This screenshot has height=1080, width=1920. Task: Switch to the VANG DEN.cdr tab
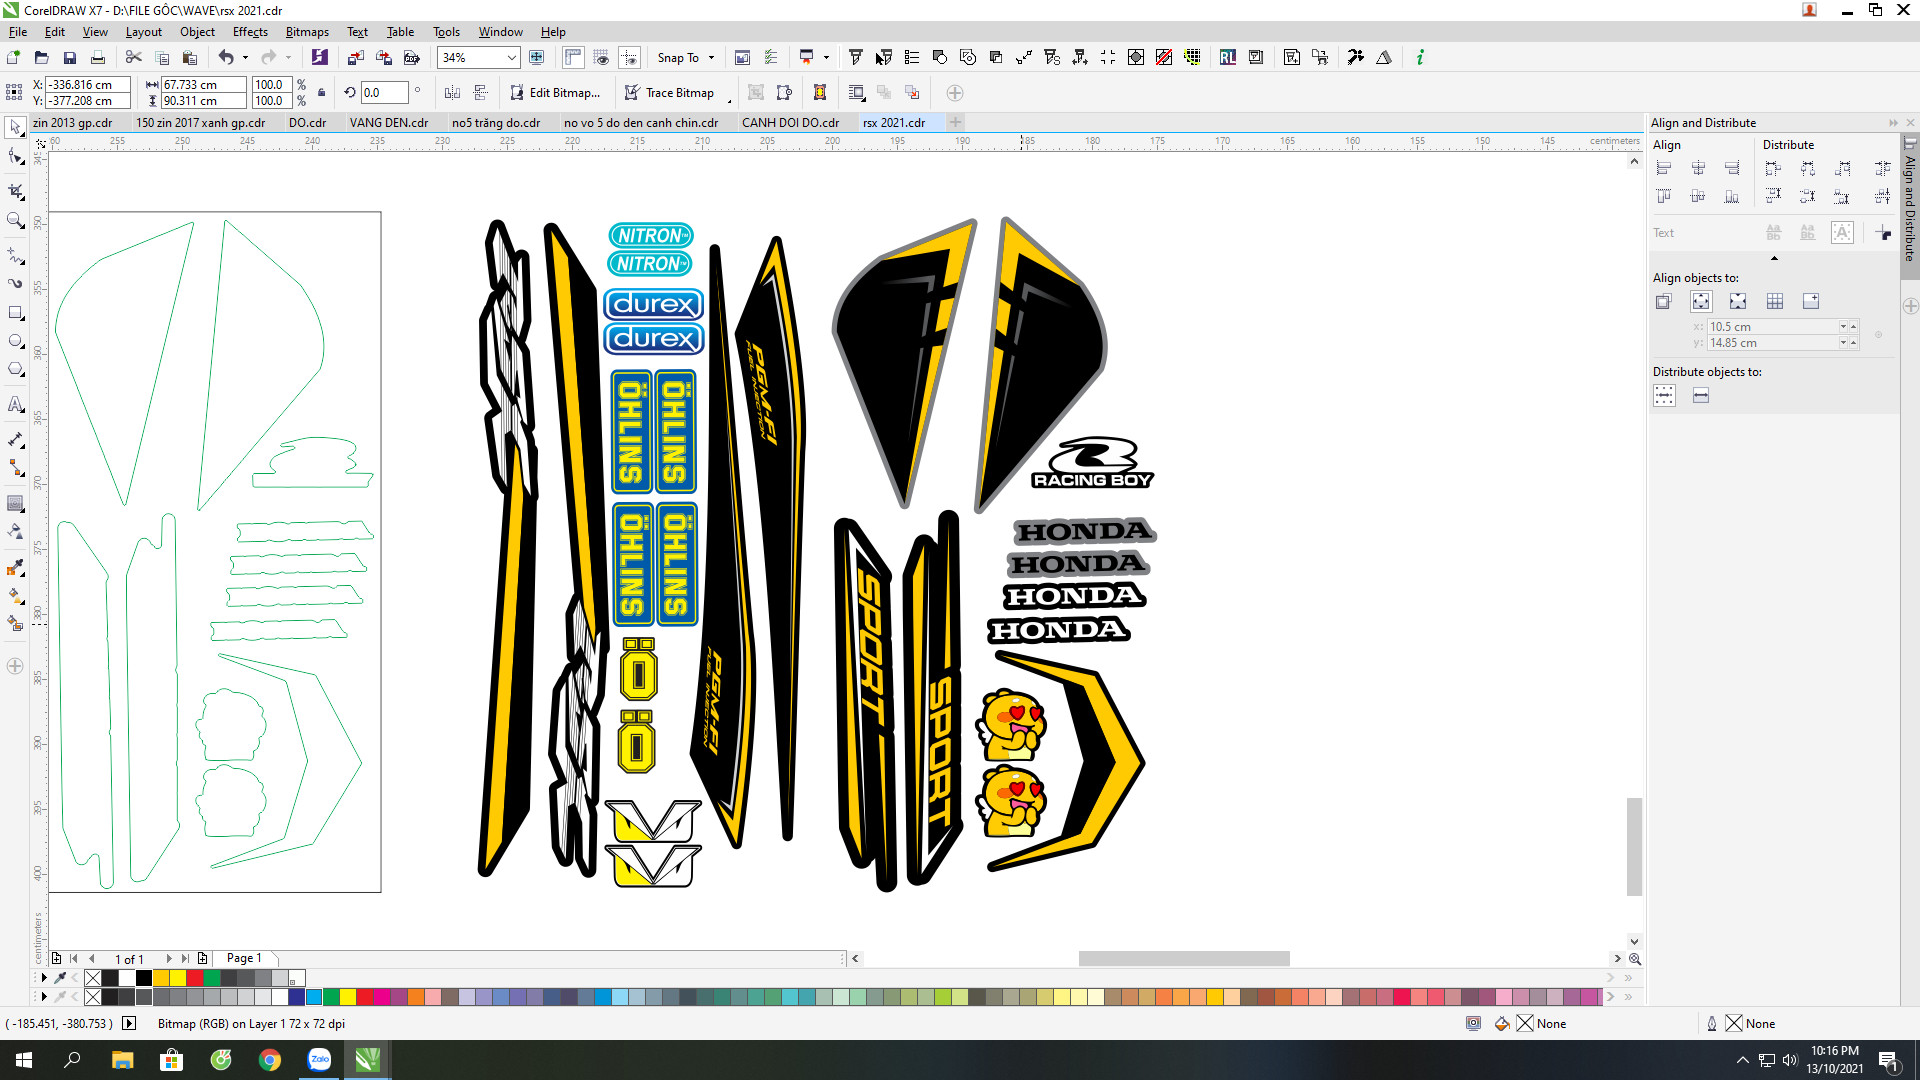tap(389, 123)
